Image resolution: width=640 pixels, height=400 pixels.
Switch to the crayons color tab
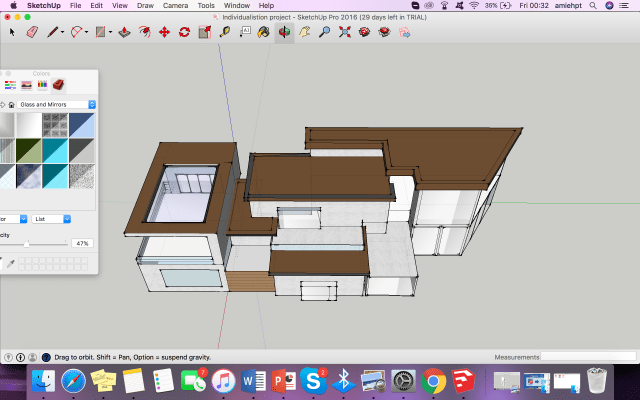coord(42,84)
